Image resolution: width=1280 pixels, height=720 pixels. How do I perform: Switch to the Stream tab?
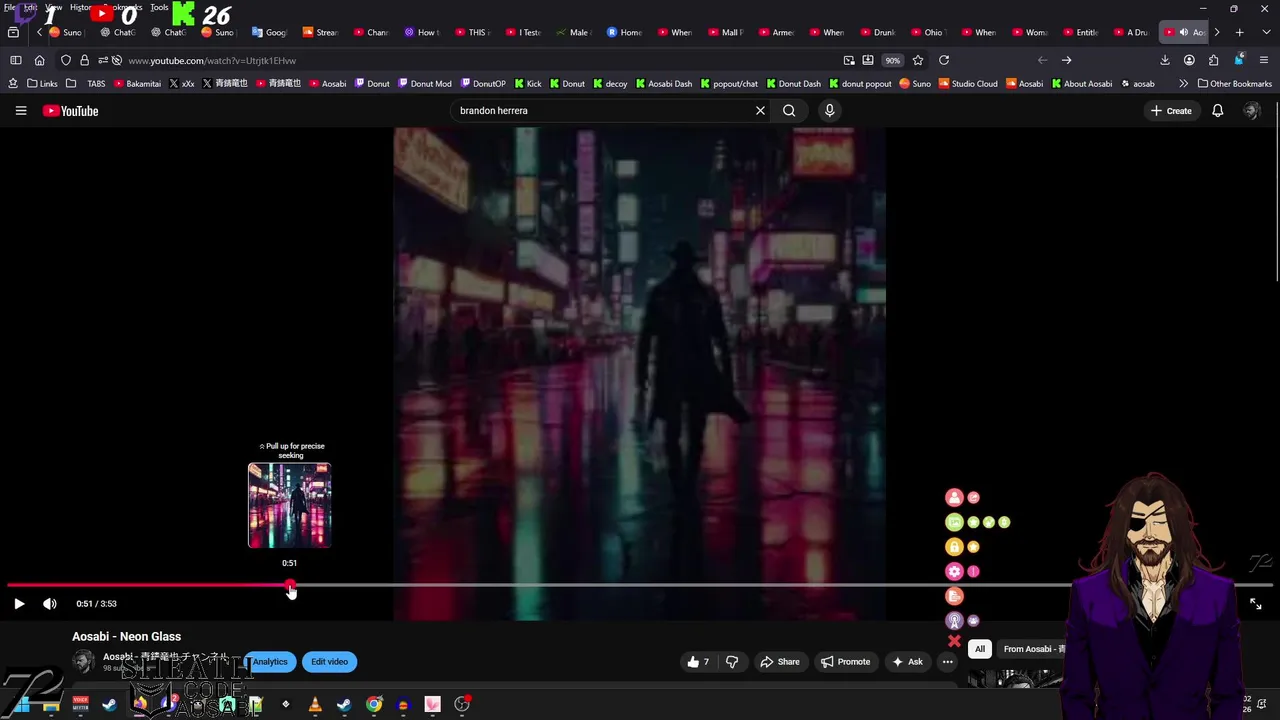coord(320,32)
